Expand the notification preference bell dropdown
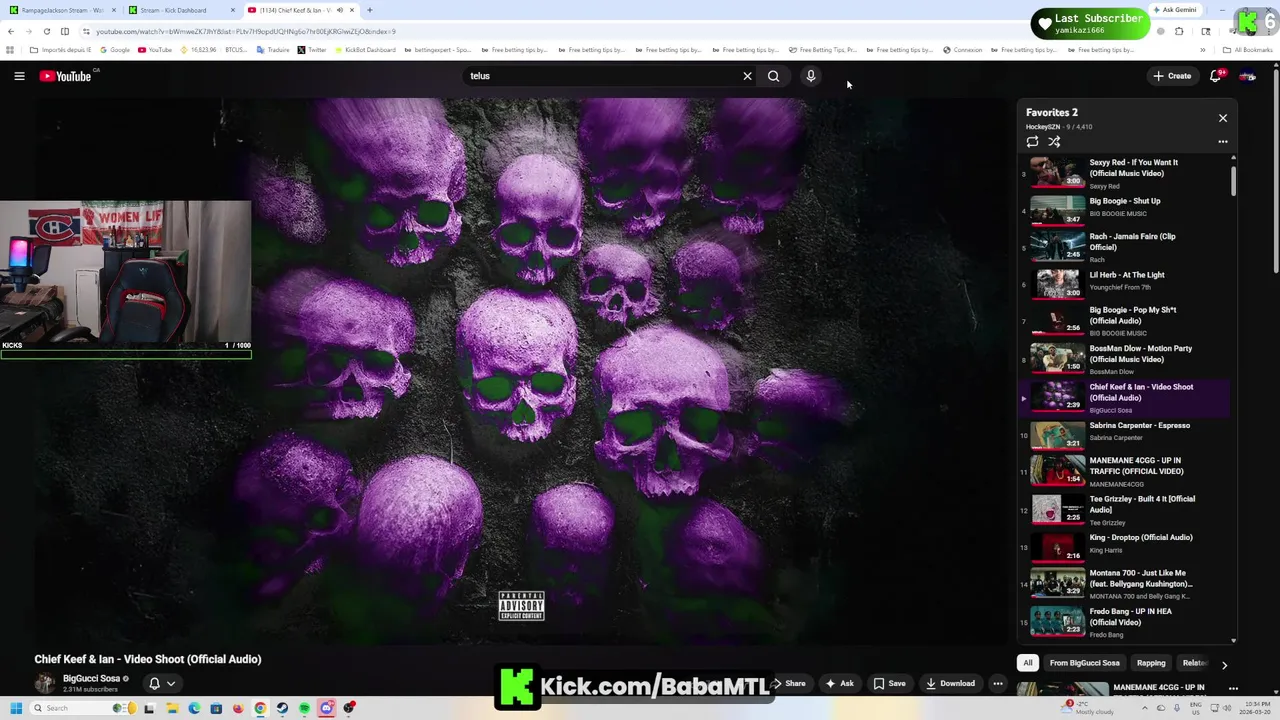This screenshot has height=720, width=1280. [x=162, y=684]
